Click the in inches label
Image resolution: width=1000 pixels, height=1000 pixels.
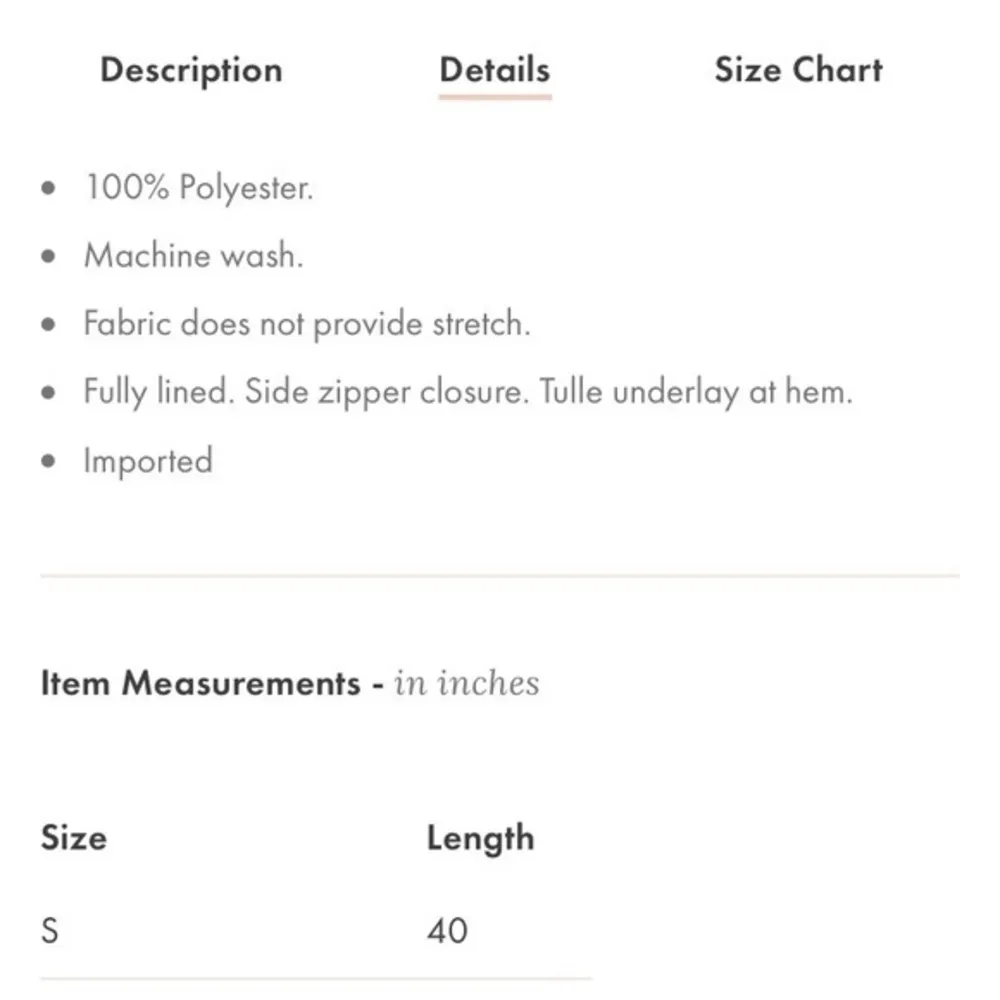coord(466,683)
